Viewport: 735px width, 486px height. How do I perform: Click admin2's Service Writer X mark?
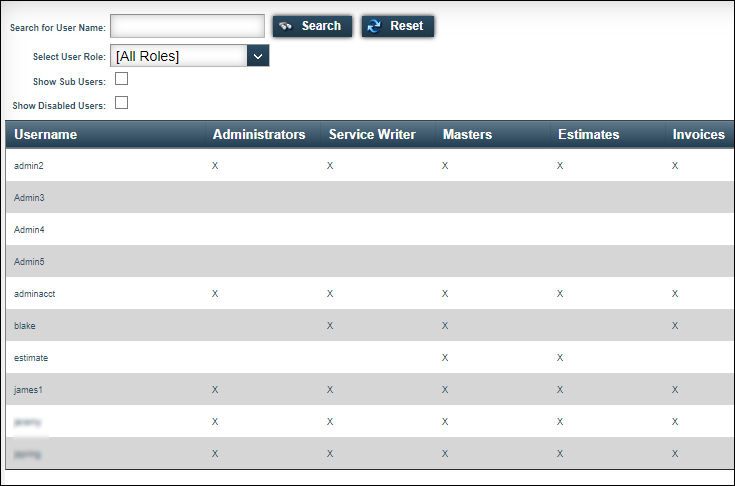point(330,165)
